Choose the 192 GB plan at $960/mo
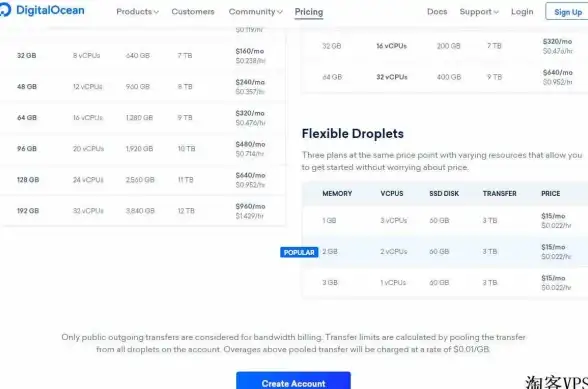Viewport: 588px width, 389px height. pyautogui.click(x=142, y=211)
